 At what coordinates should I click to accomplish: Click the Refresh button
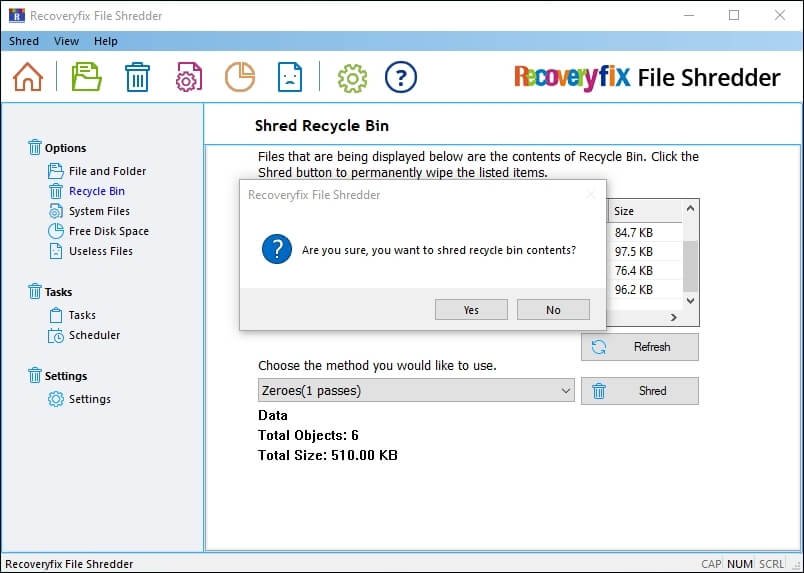pyautogui.click(x=640, y=347)
